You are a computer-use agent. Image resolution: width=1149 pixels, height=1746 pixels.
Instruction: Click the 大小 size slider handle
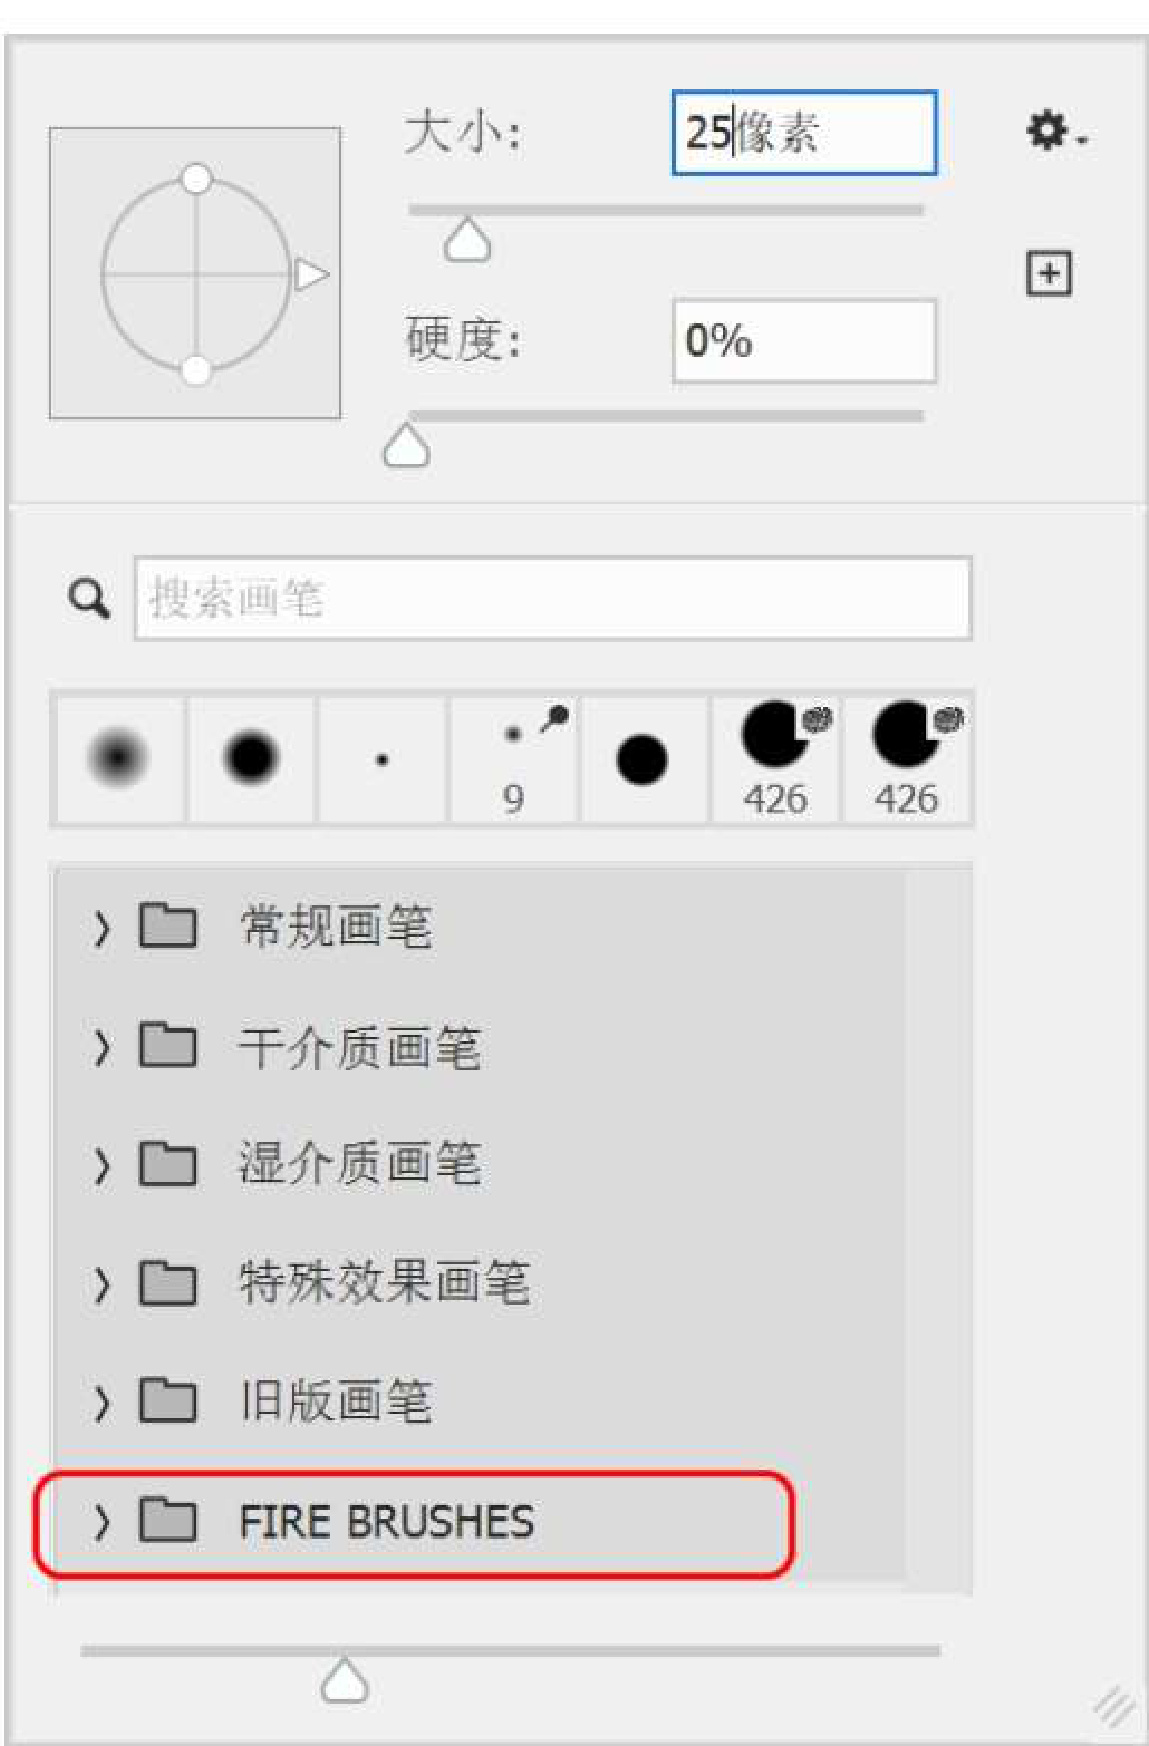pos(467,242)
